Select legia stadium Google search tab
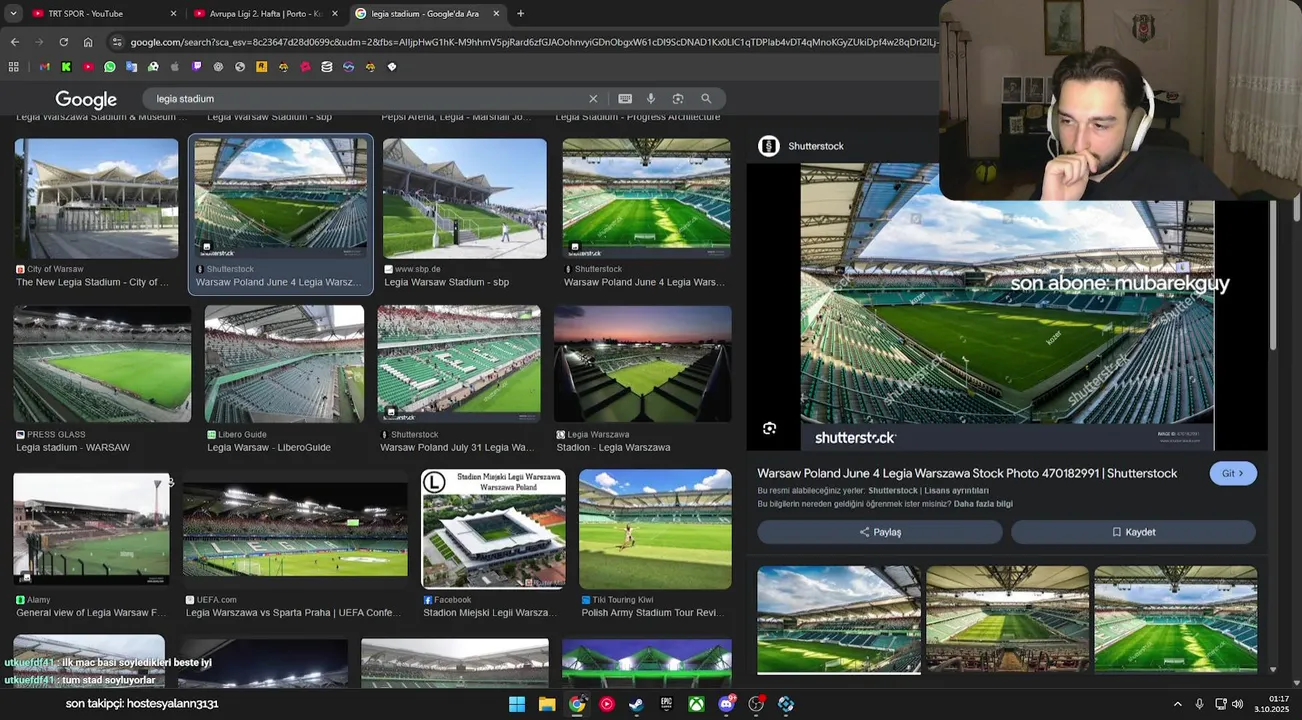1302x720 pixels. coord(428,13)
